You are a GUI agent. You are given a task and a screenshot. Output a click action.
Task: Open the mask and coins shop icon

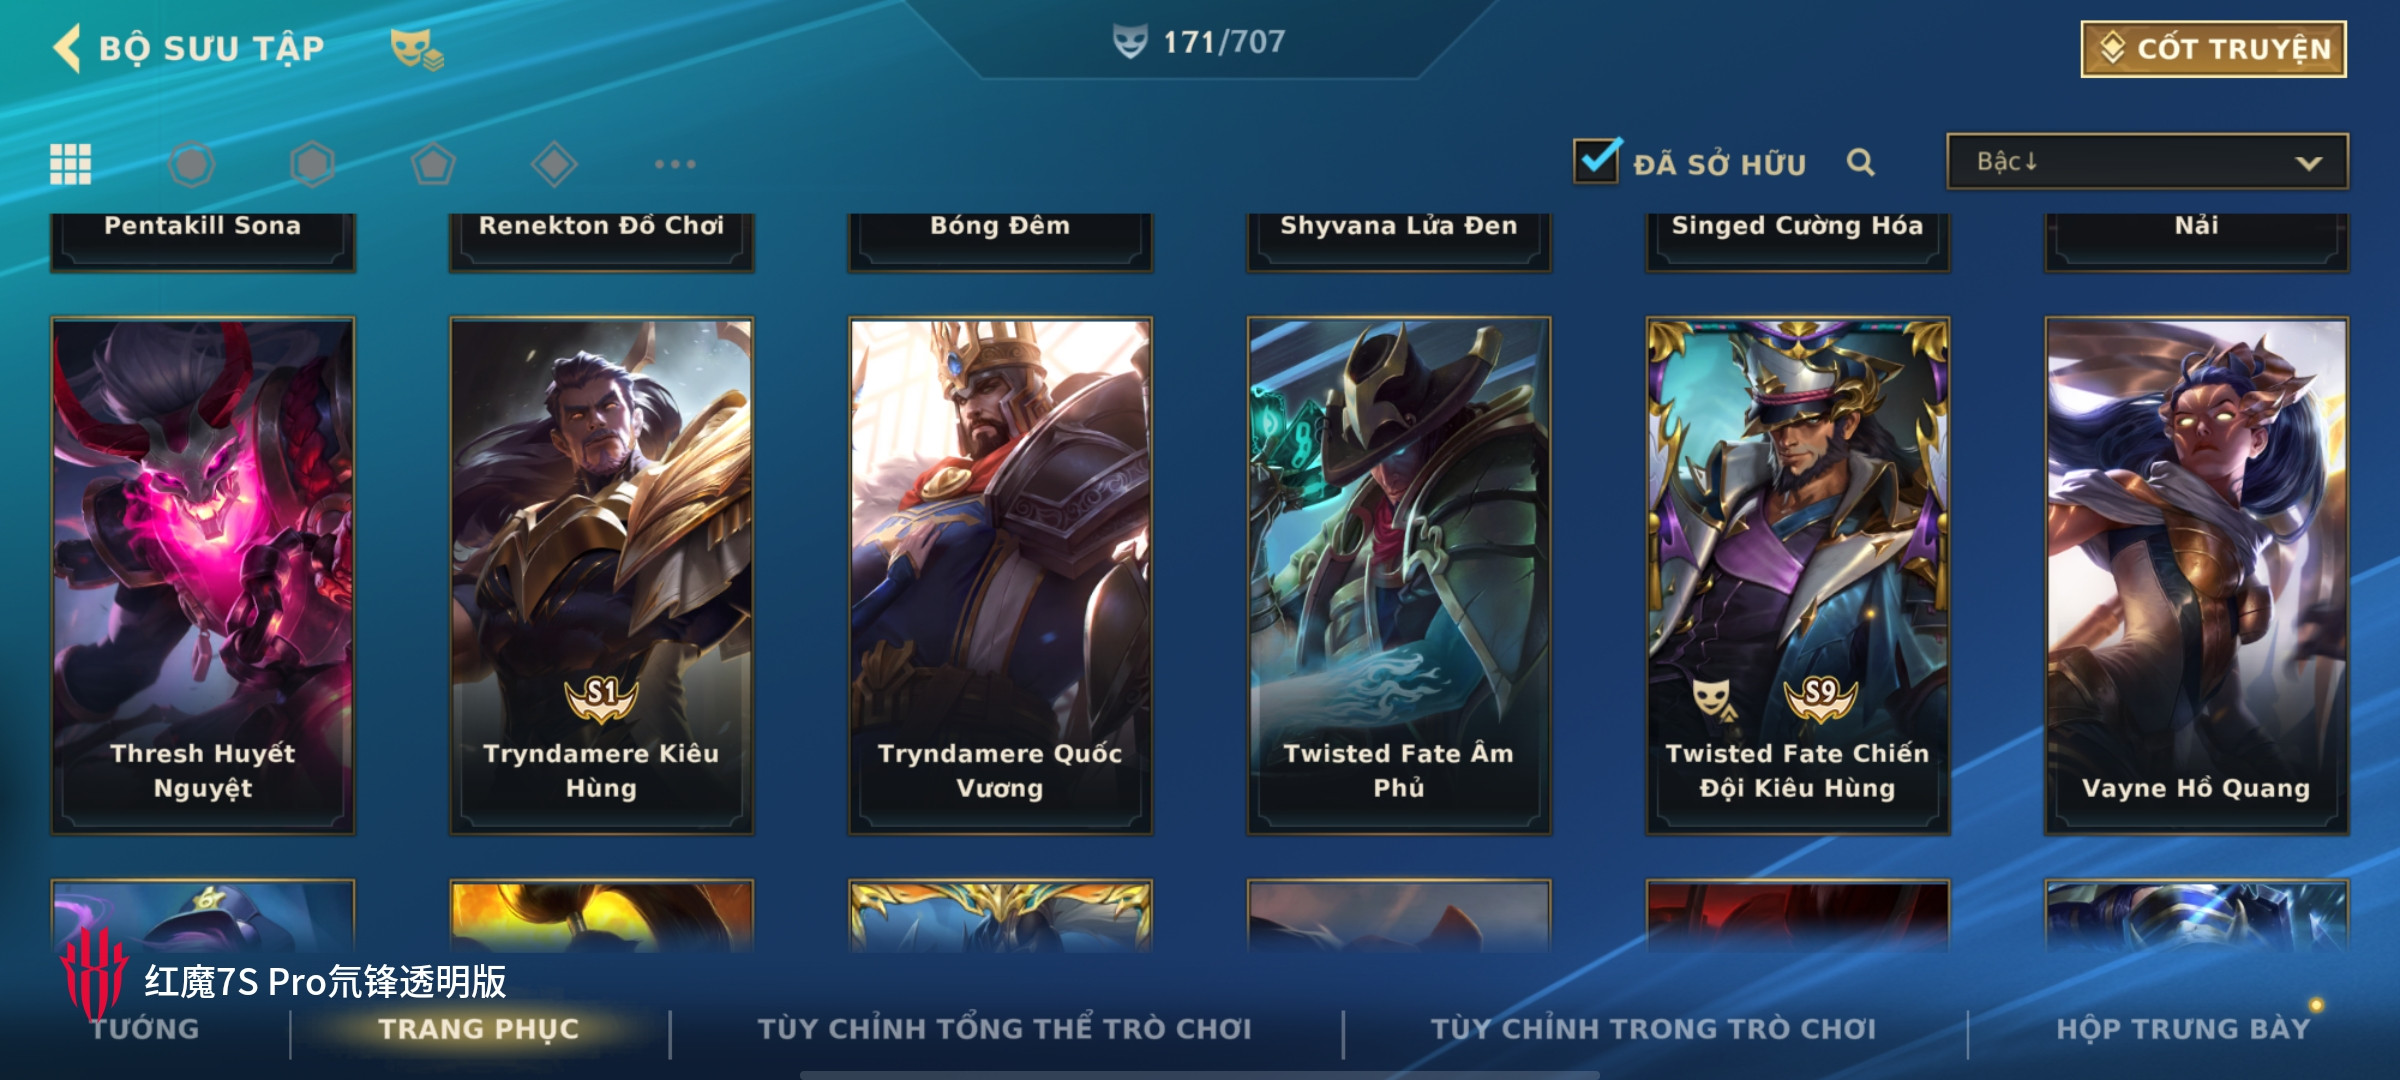416,49
